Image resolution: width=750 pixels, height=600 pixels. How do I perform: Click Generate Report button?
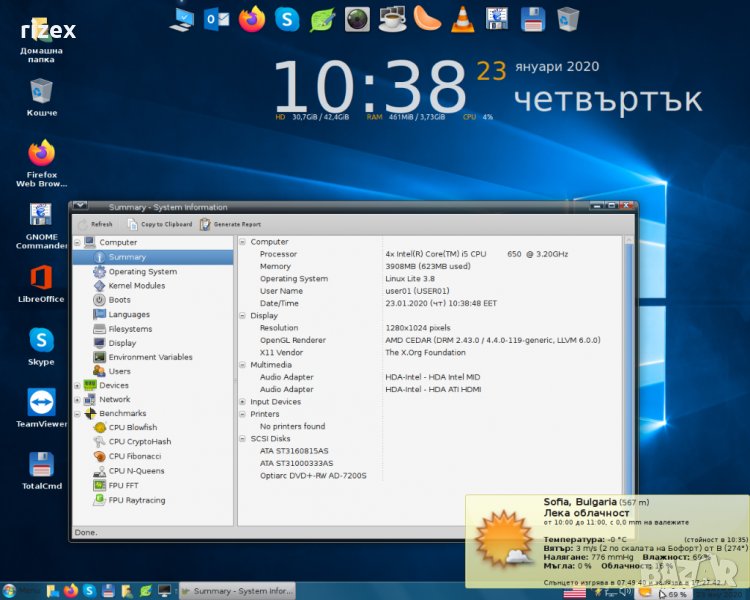click(231, 224)
